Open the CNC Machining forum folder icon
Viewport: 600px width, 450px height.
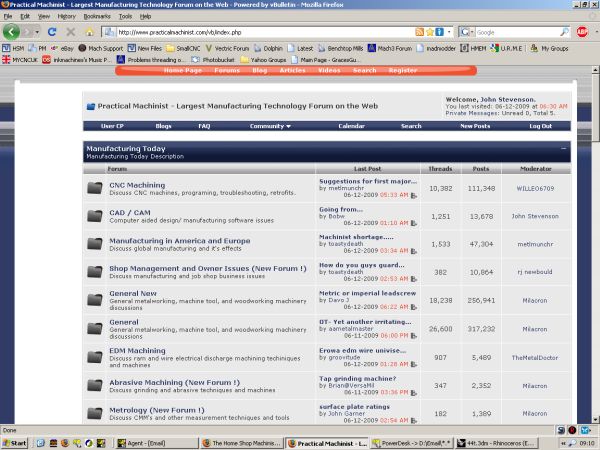[95, 188]
